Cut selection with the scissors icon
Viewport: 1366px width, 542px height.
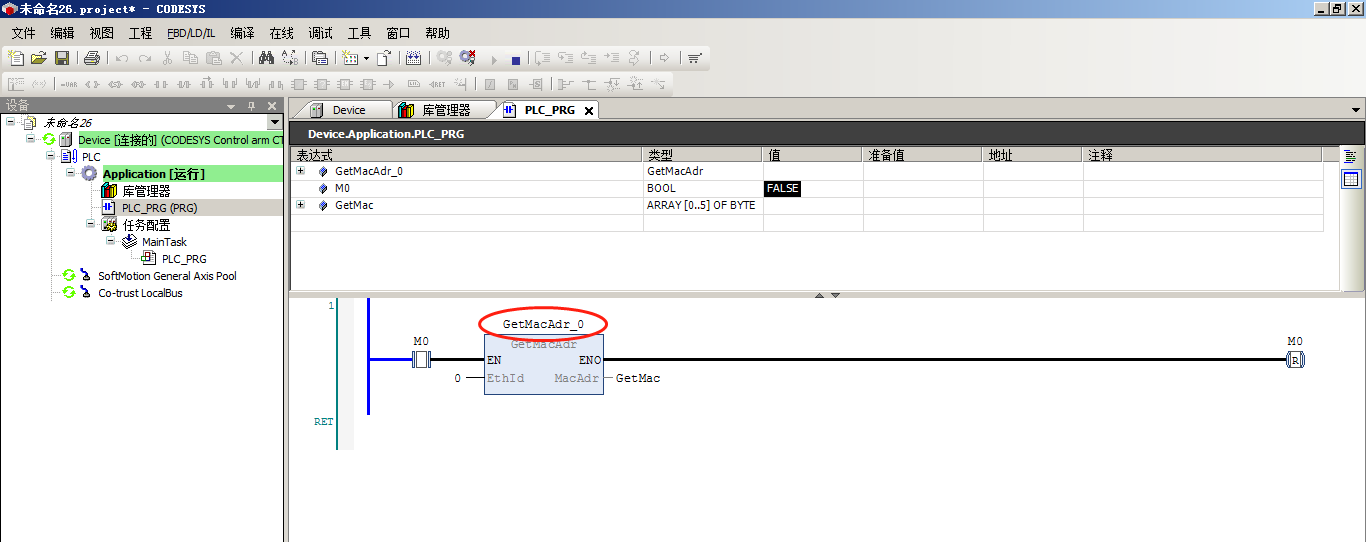pyautogui.click(x=167, y=58)
